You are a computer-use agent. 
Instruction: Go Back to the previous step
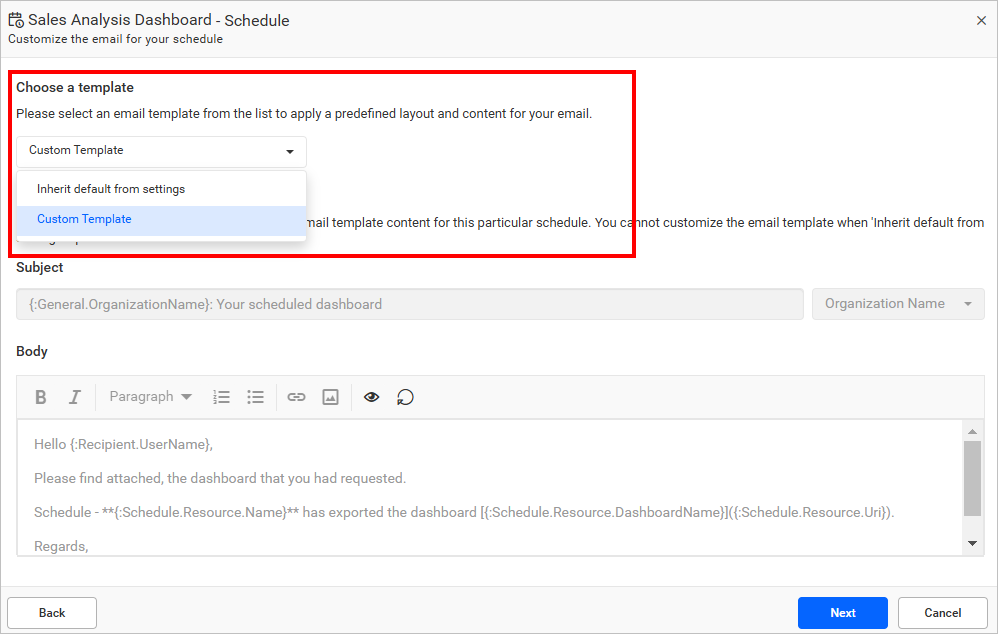point(52,613)
